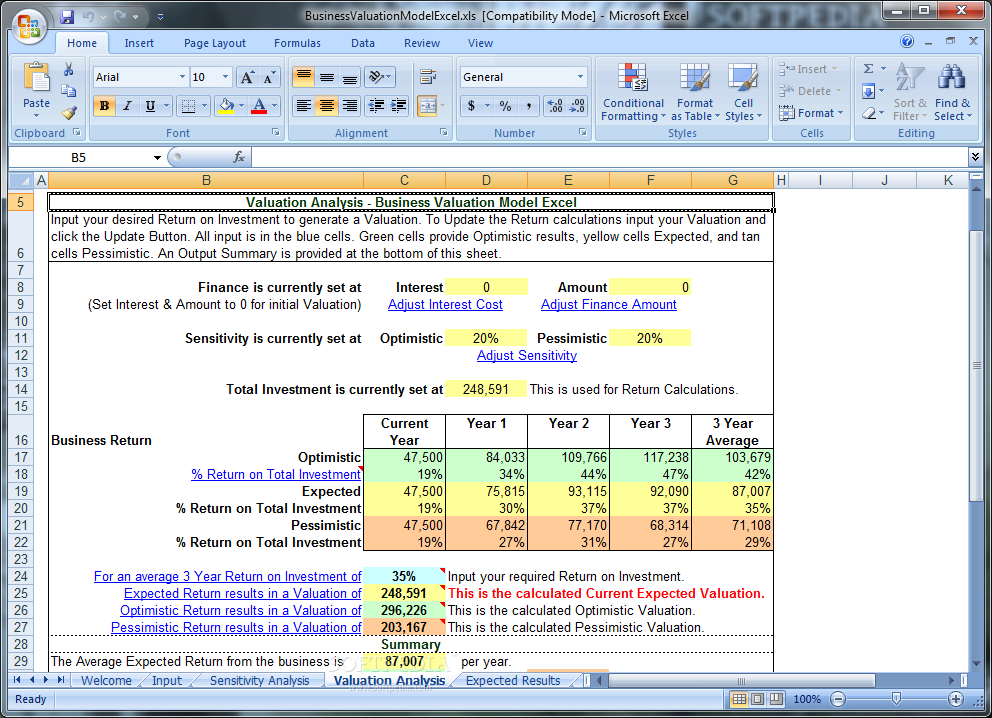The width and height of the screenshot is (992, 718).
Task: Open the Arial font name dropdown
Action: point(182,77)
